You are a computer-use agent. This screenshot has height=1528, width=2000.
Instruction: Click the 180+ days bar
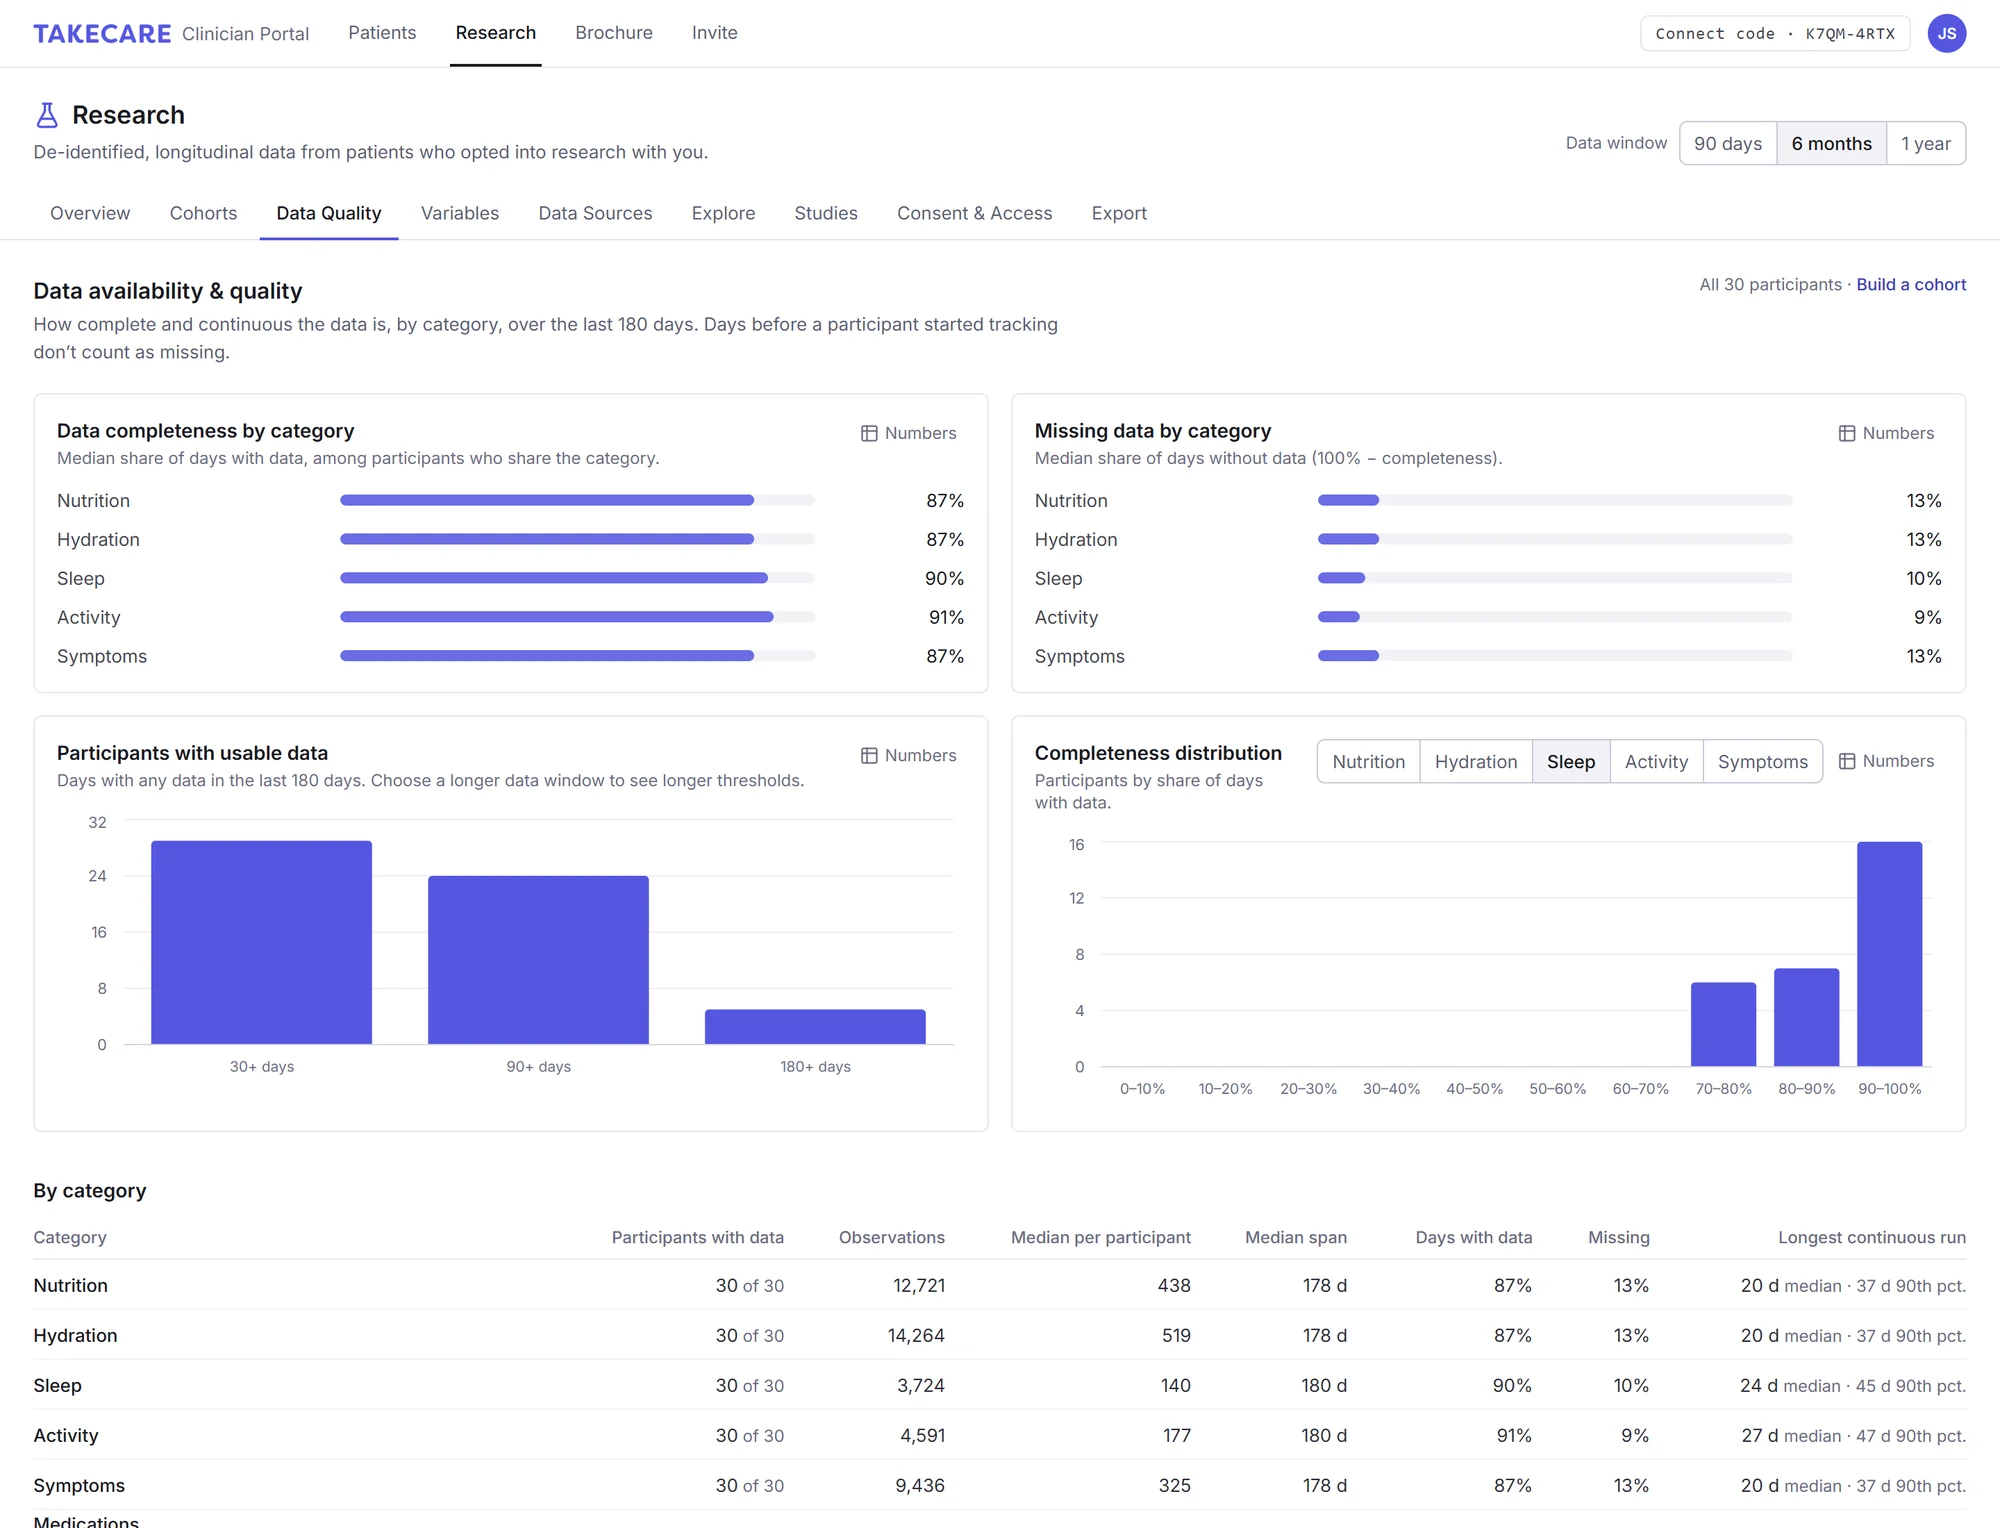pos(815,1027)
